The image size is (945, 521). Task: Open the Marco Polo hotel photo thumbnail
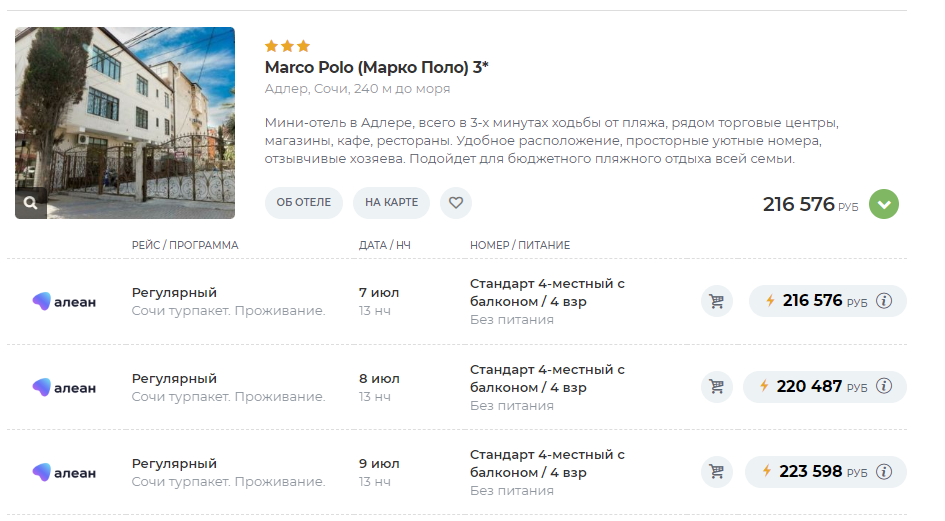pos(125,123)
